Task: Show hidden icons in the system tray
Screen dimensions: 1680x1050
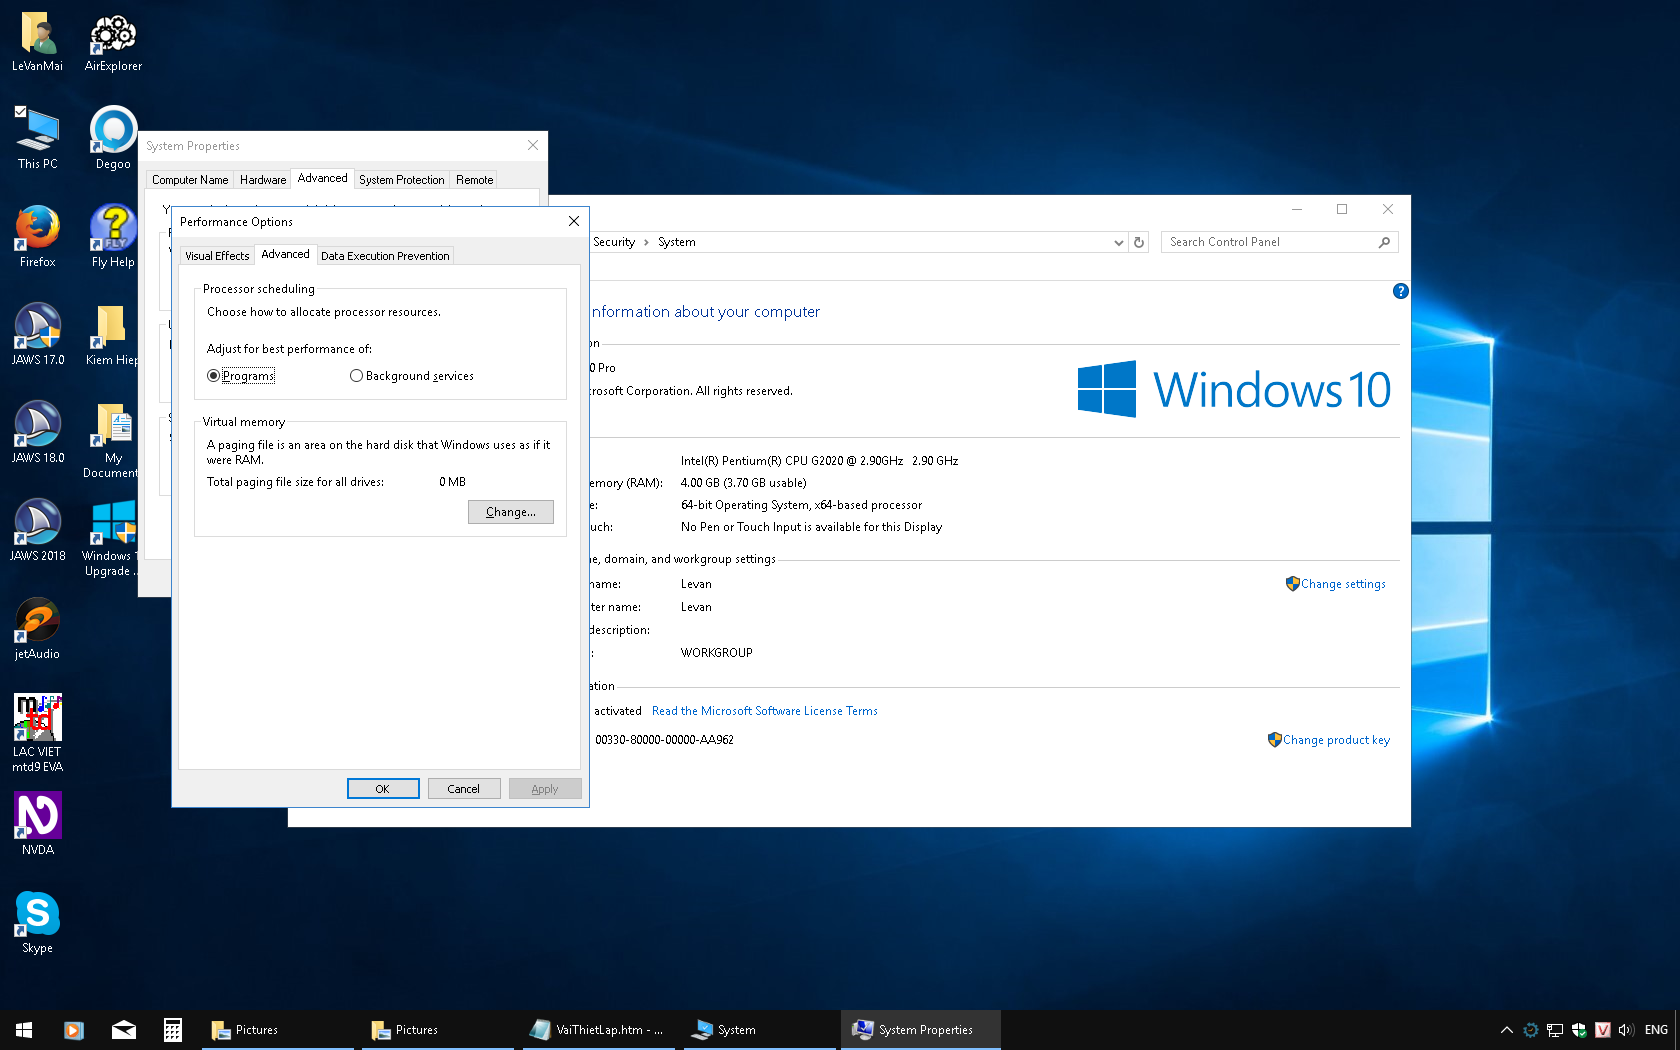Action: pos(1505,1029)
